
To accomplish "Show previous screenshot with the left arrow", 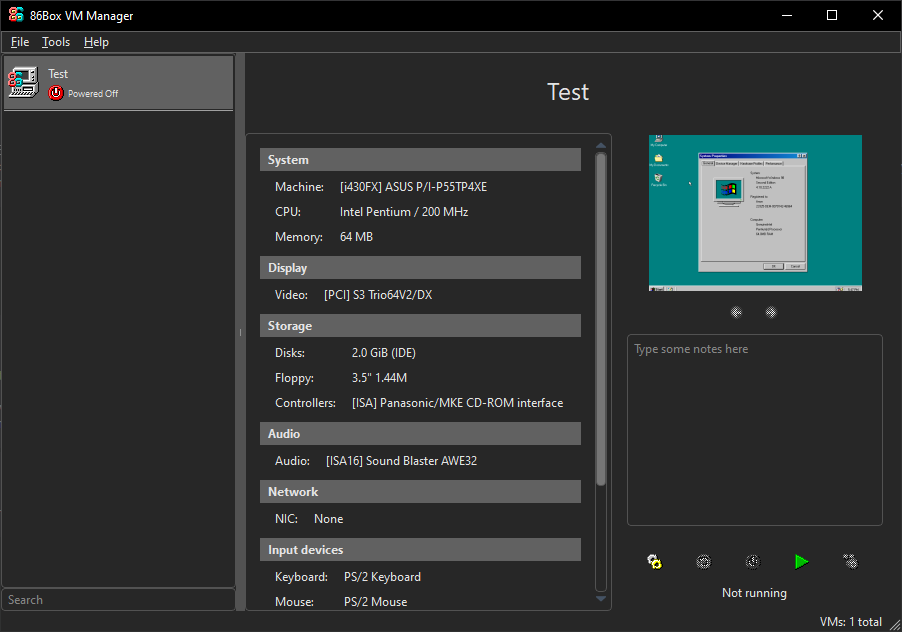I will pos(736,312).
